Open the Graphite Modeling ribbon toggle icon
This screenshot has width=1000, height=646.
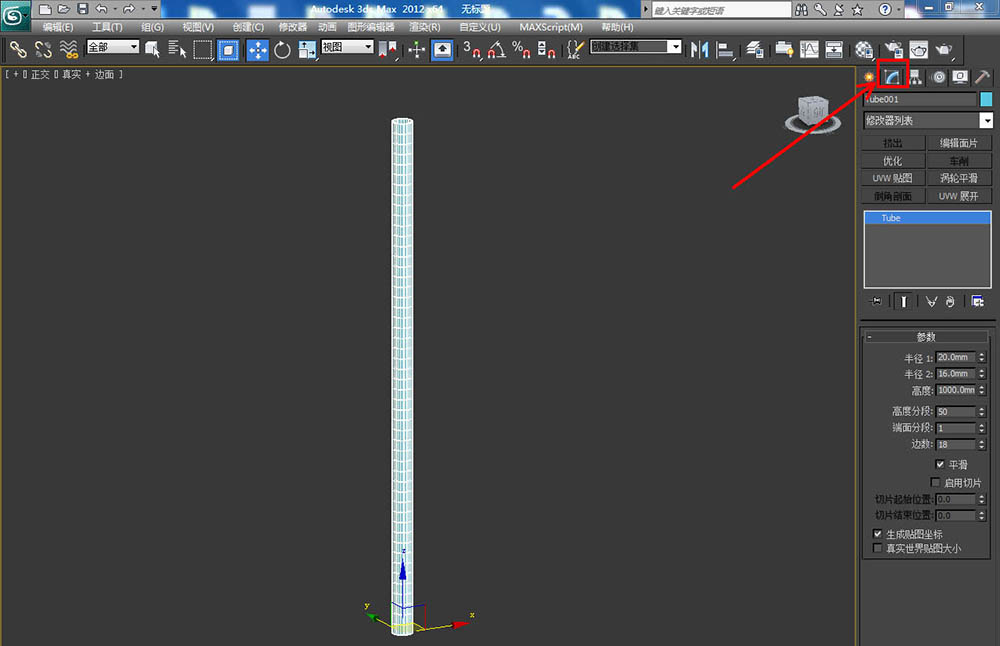pyautogui.click(x=784, y=50)
